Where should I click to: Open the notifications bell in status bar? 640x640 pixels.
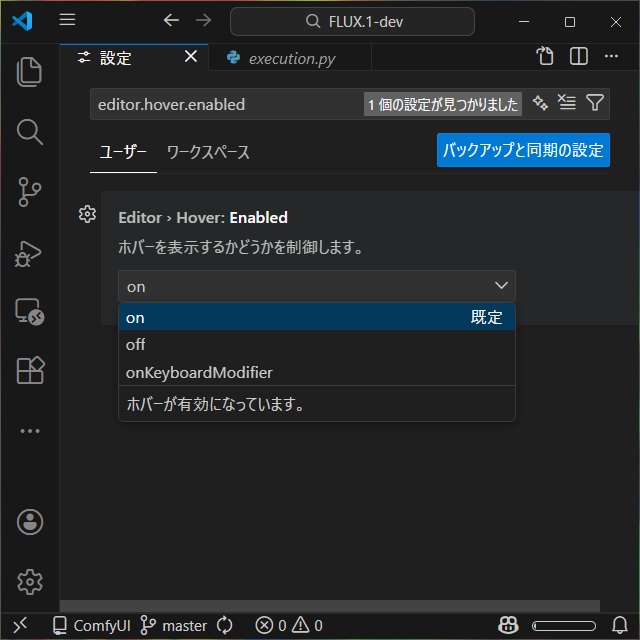click(x=620, y=626)
